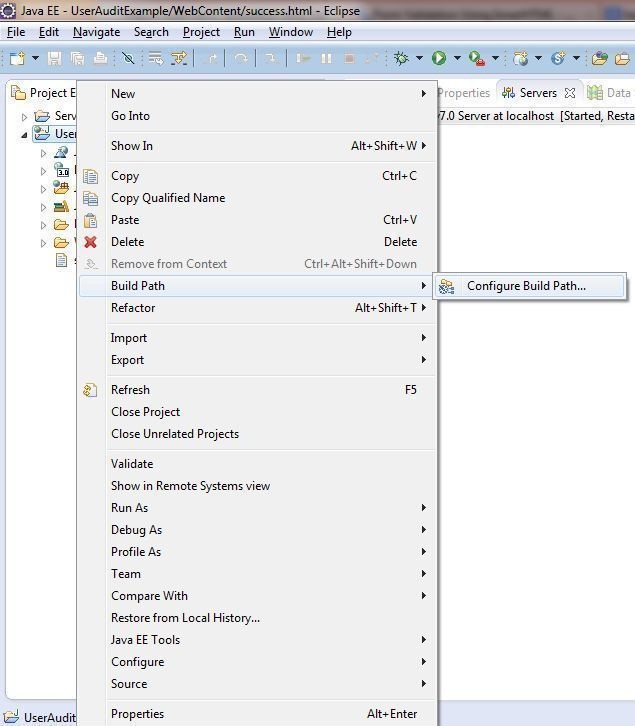Open the Java EE Tools submenu
Image resolution: width=635 pixels, height=726 pixels.
coord(257,640)
